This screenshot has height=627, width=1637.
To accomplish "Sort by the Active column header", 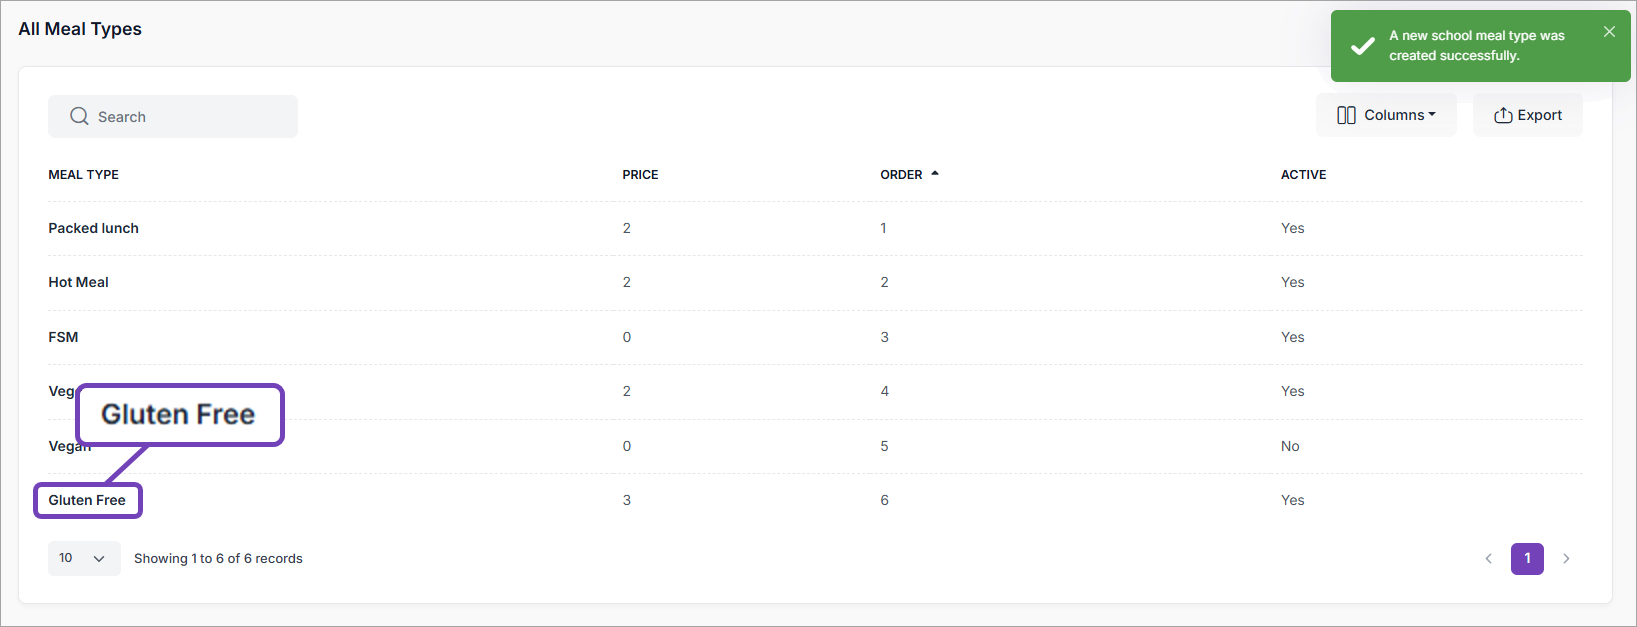I will click(1303, 175).
